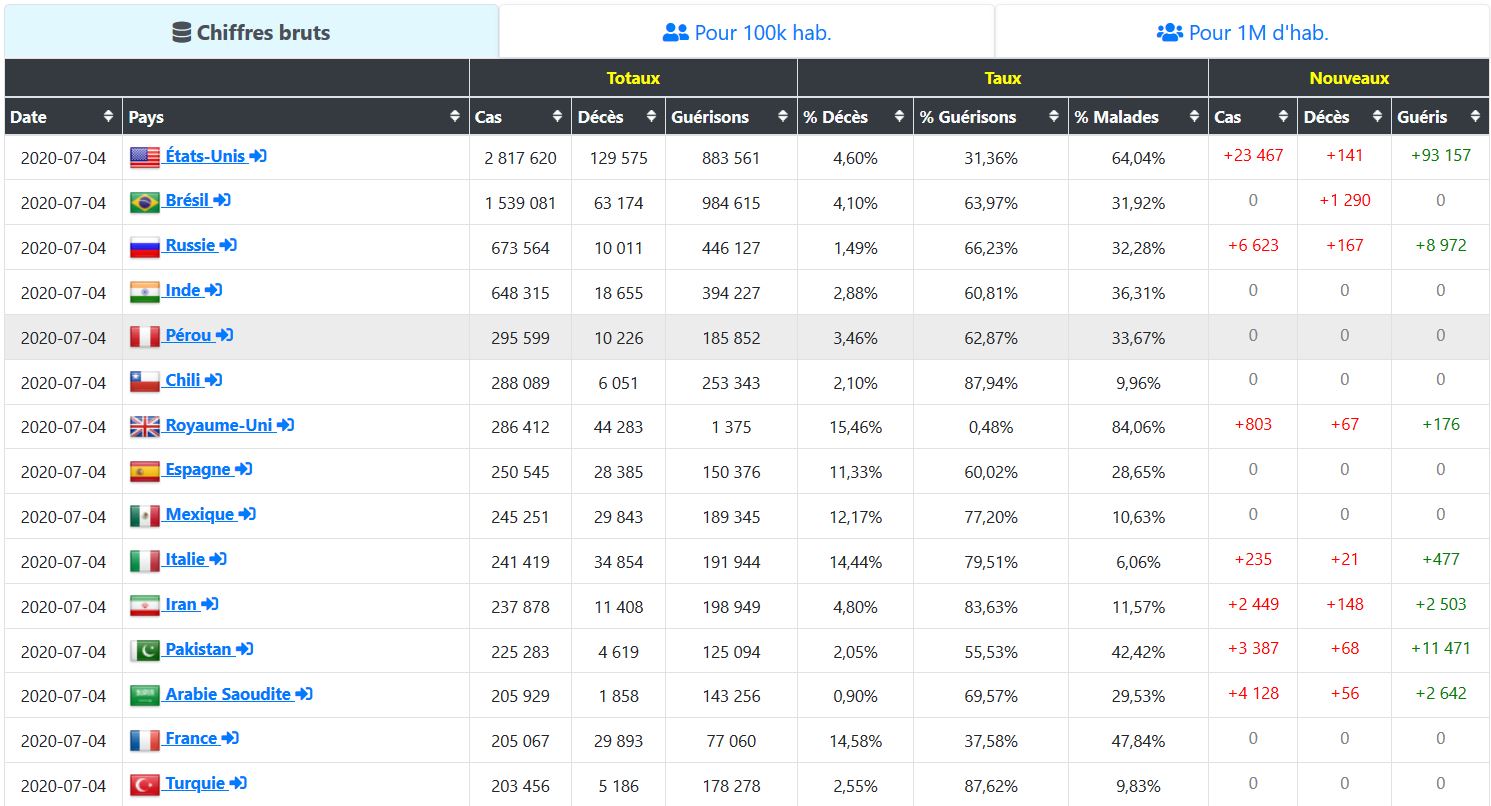
Task: Click the United States flag icon
Action: [145, 157]
